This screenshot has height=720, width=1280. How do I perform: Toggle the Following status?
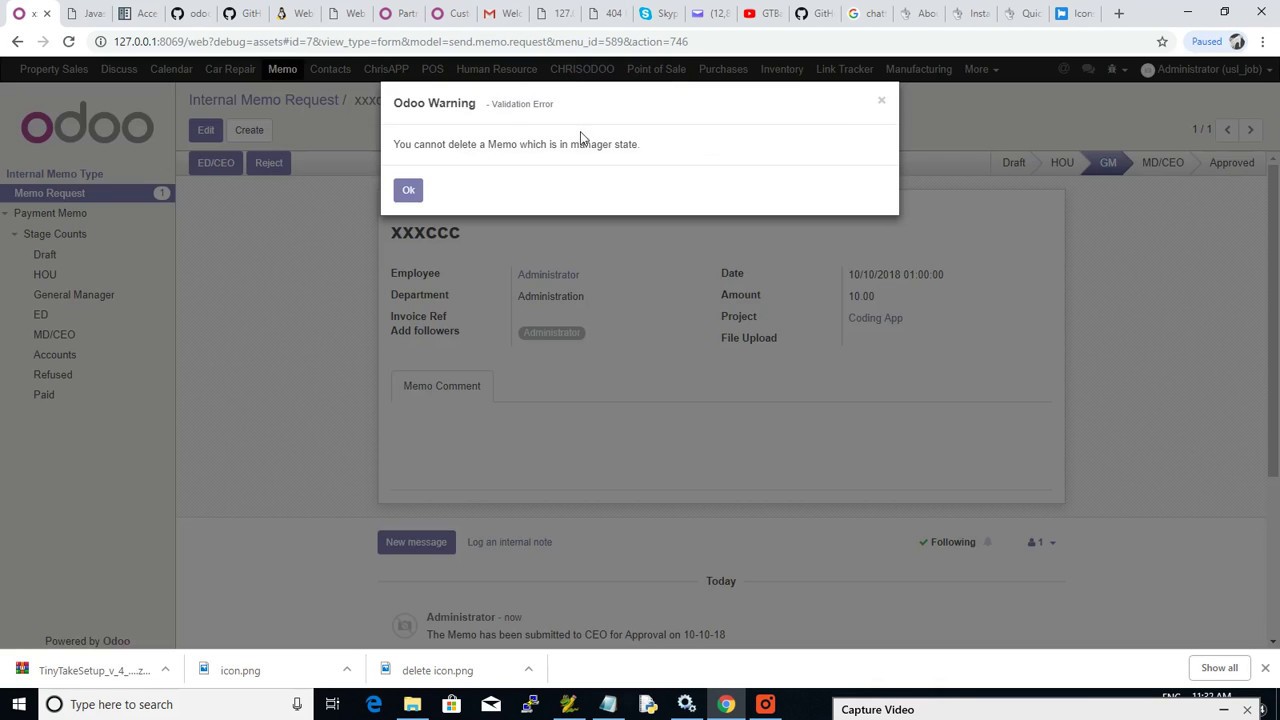[946, 542]
